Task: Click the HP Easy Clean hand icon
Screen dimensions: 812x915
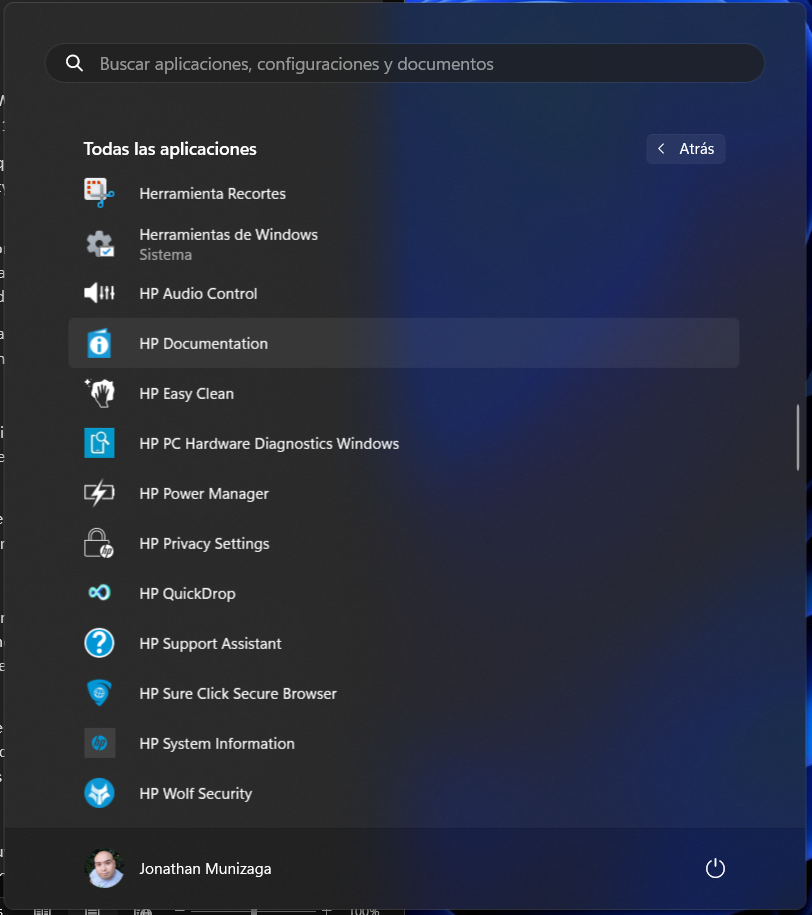Action: [x=100, y=393]
